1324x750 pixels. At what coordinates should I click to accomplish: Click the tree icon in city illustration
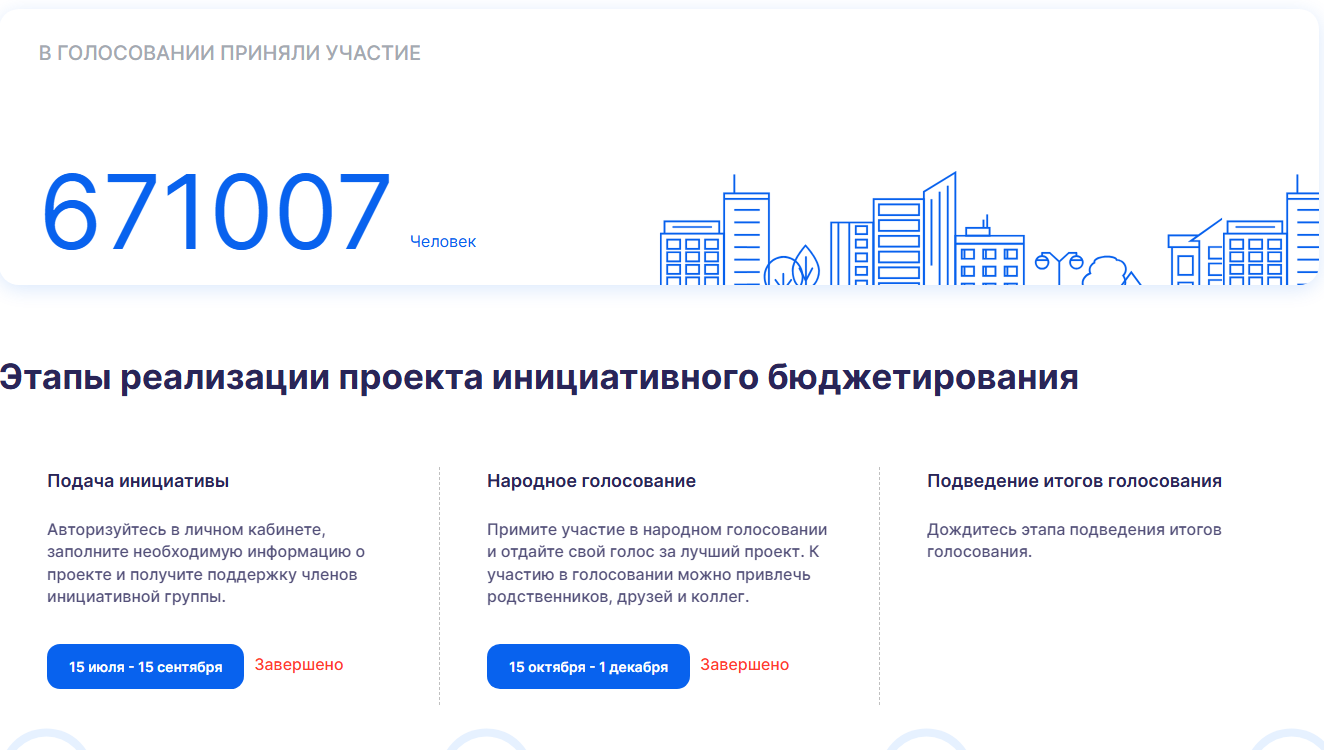[x=803, y=266]
